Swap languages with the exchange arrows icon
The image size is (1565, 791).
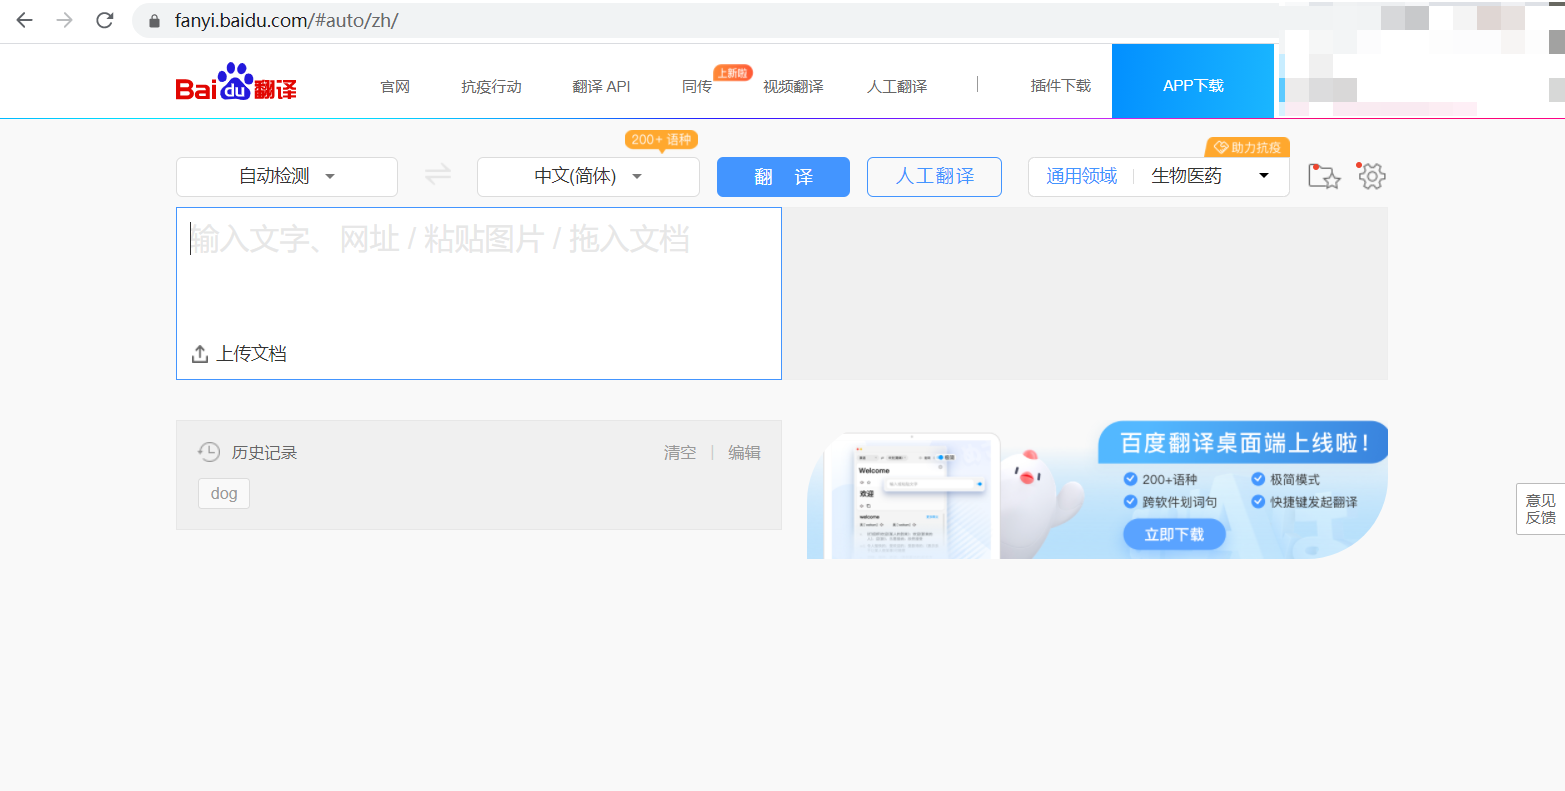(438, 175)
